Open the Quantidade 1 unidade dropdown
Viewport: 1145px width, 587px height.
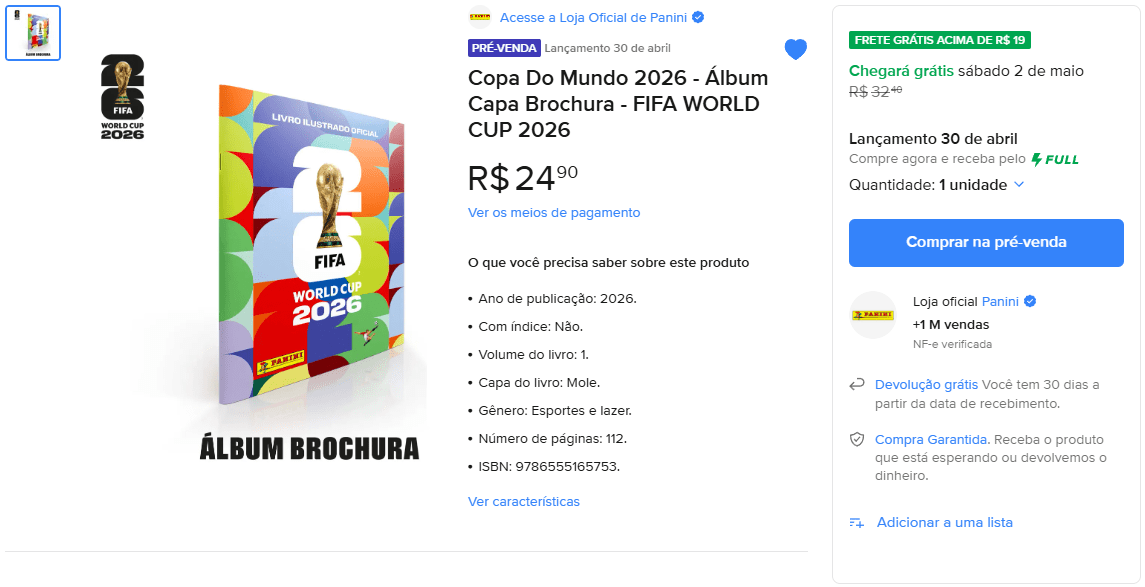[x=936, y=185]
